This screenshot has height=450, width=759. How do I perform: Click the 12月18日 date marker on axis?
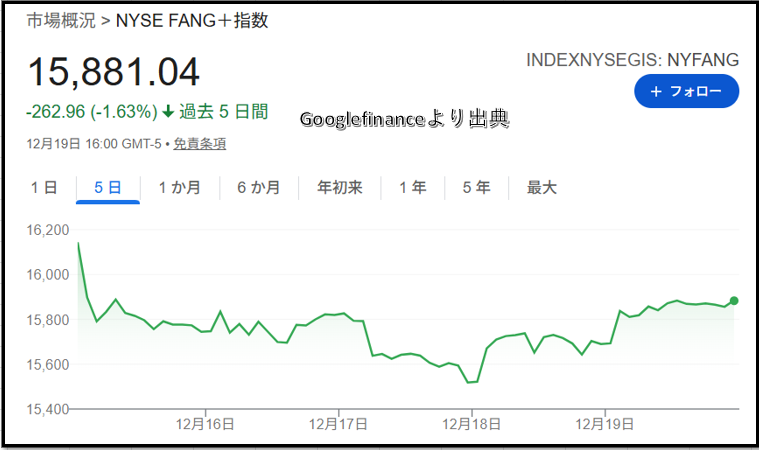(473, 424)
